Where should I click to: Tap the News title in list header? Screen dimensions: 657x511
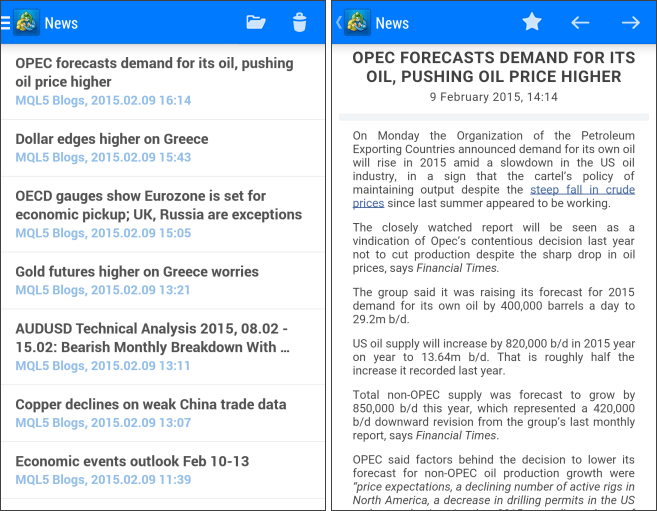(61, 23)
